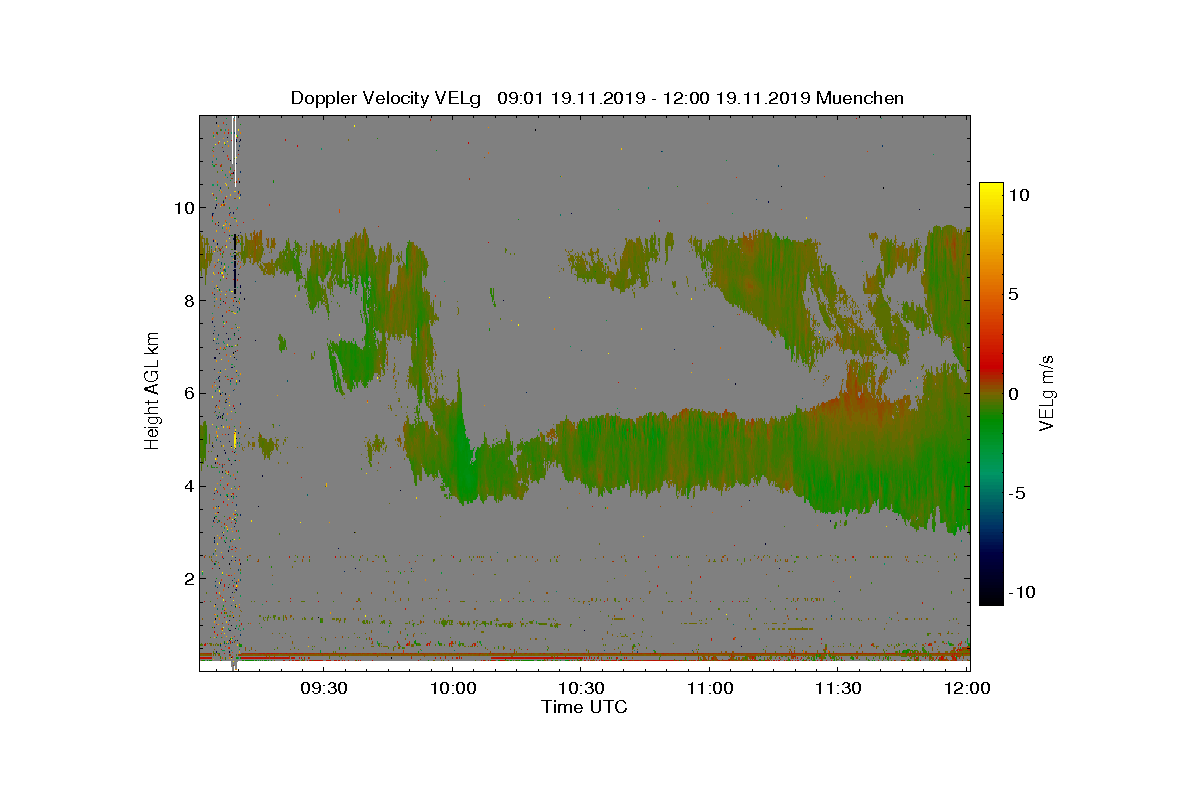Click the 'Time UTC' axis label
The image size is (1200, 800).
pyautogui.click(x=585, y=707)
